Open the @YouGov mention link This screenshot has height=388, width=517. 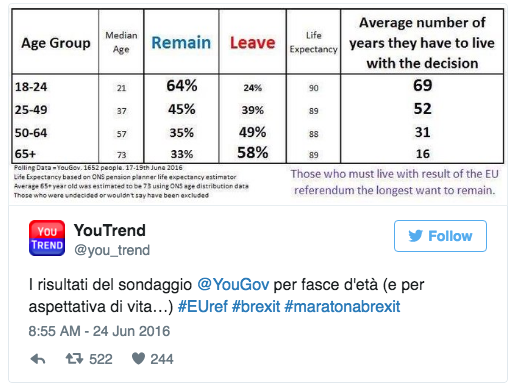(233, 285)
